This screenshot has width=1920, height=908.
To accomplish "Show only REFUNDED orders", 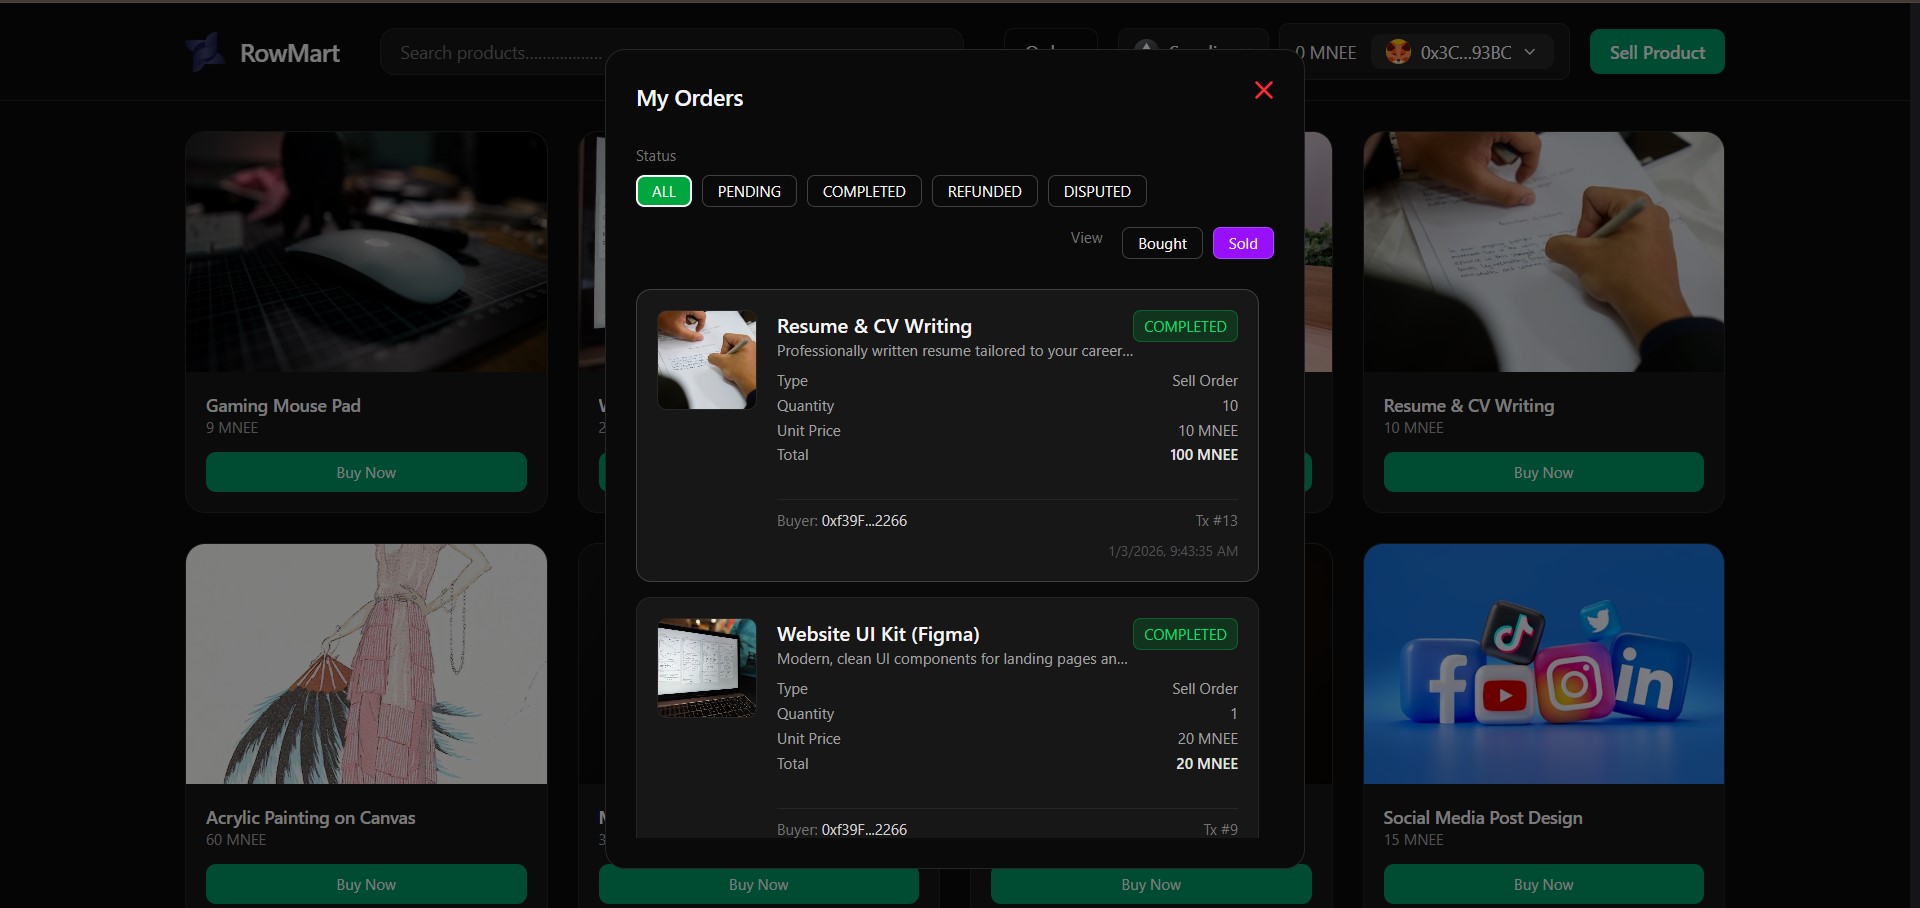I will (x=985, y=191).
